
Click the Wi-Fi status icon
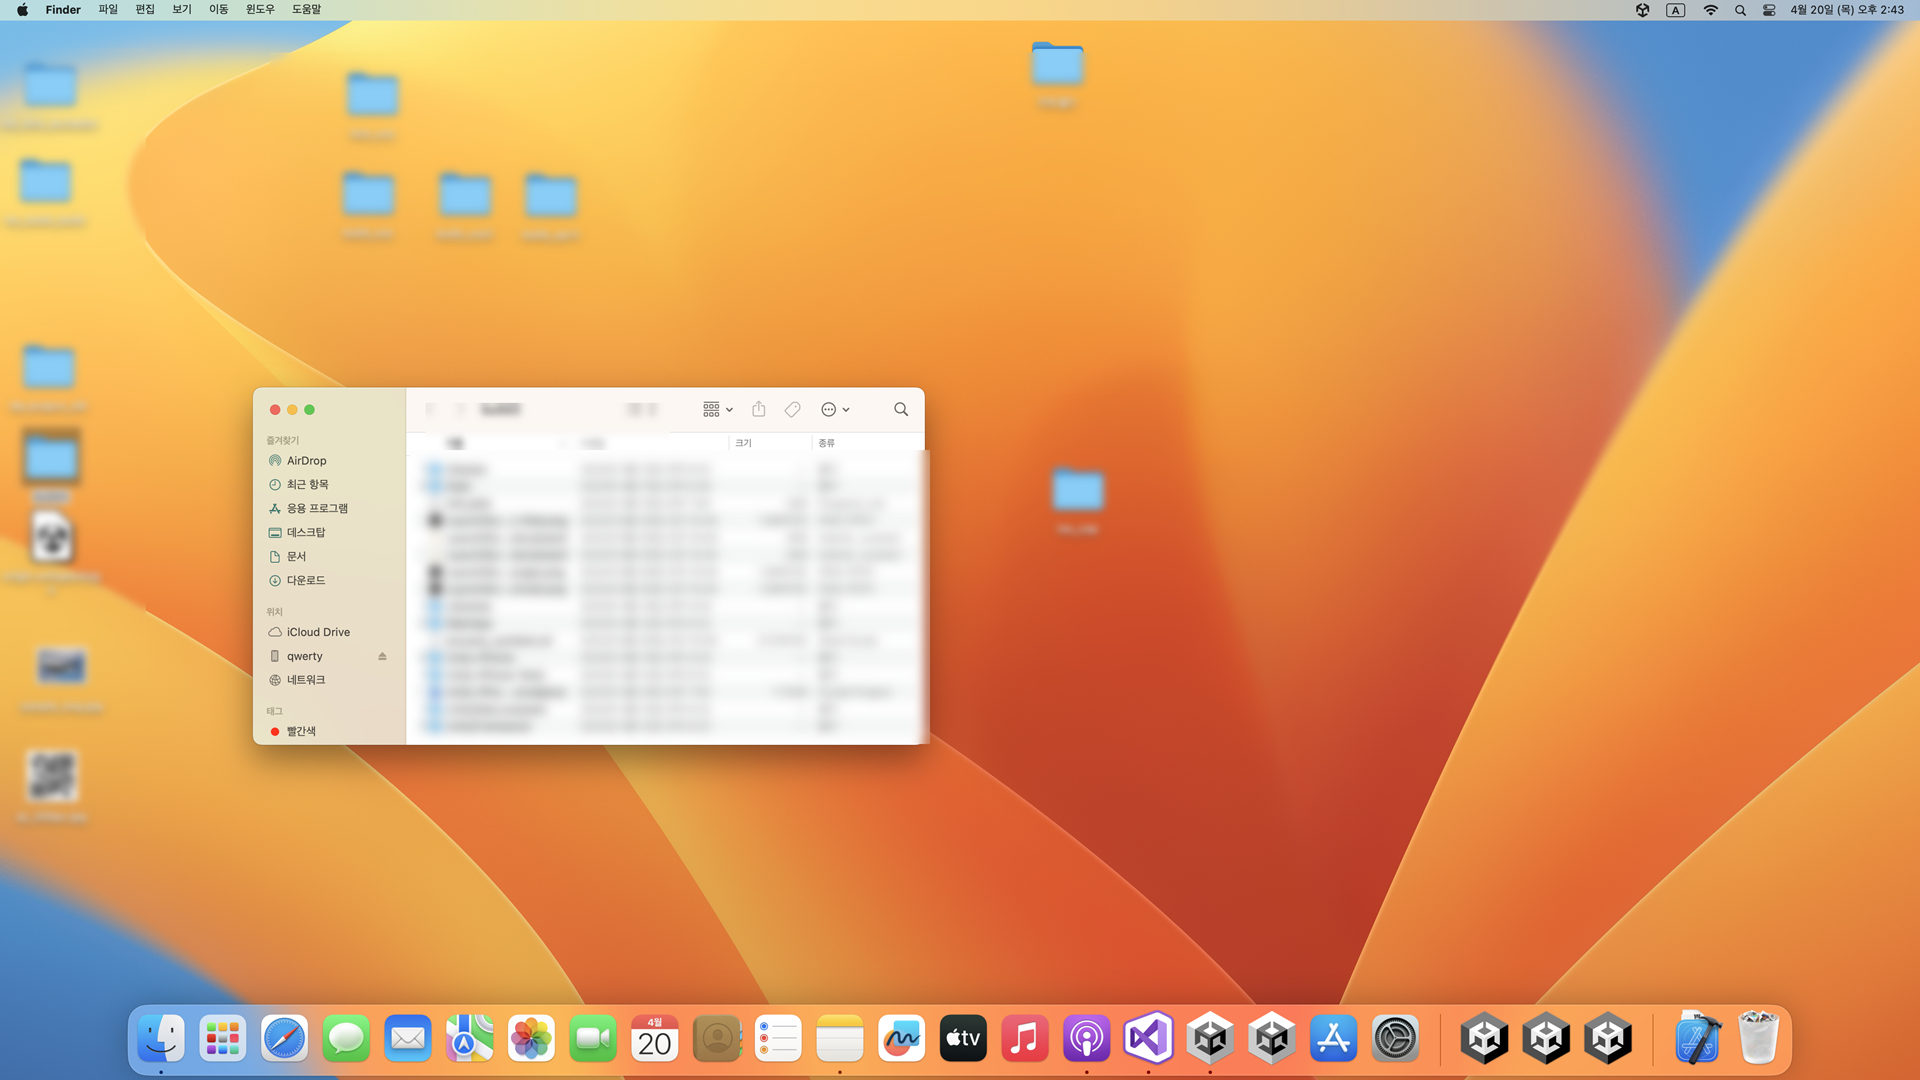point(1710,10)
